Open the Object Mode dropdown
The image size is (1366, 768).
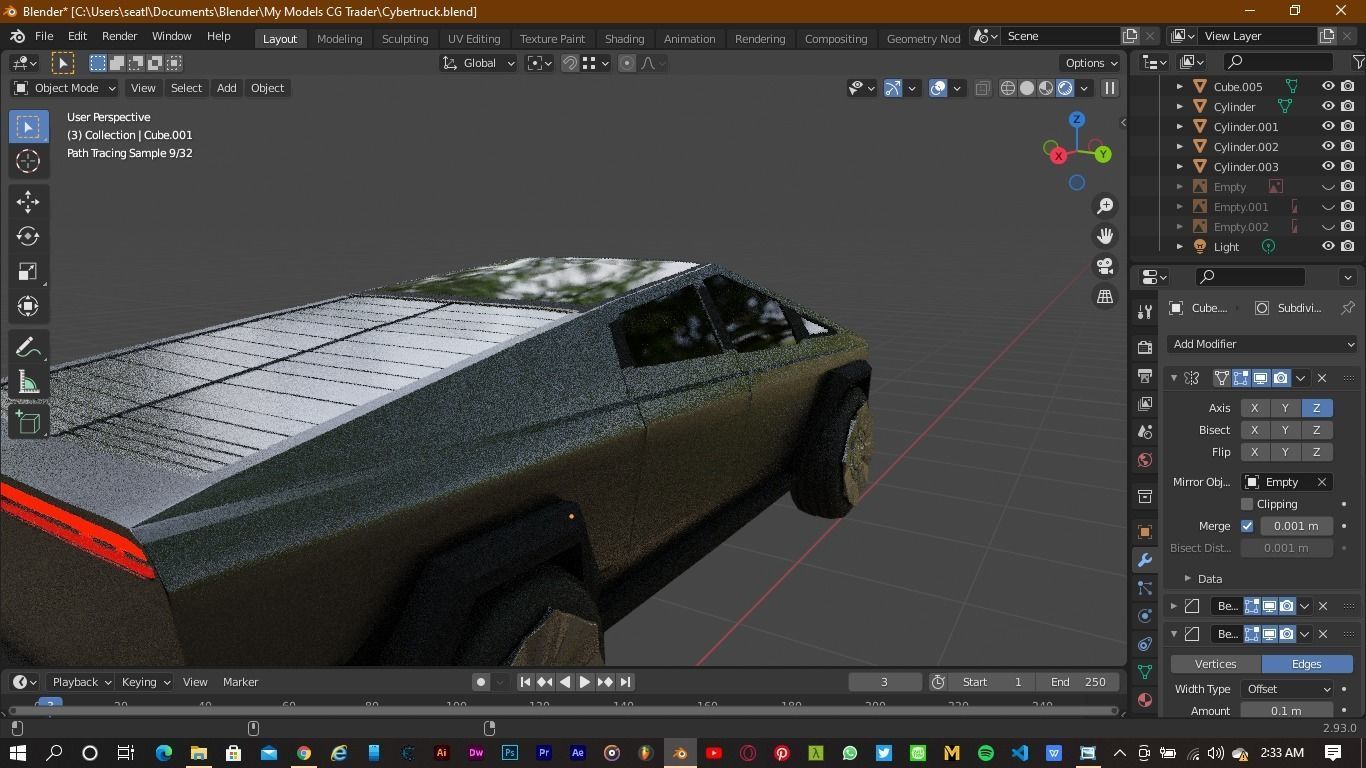click(65, 88)
